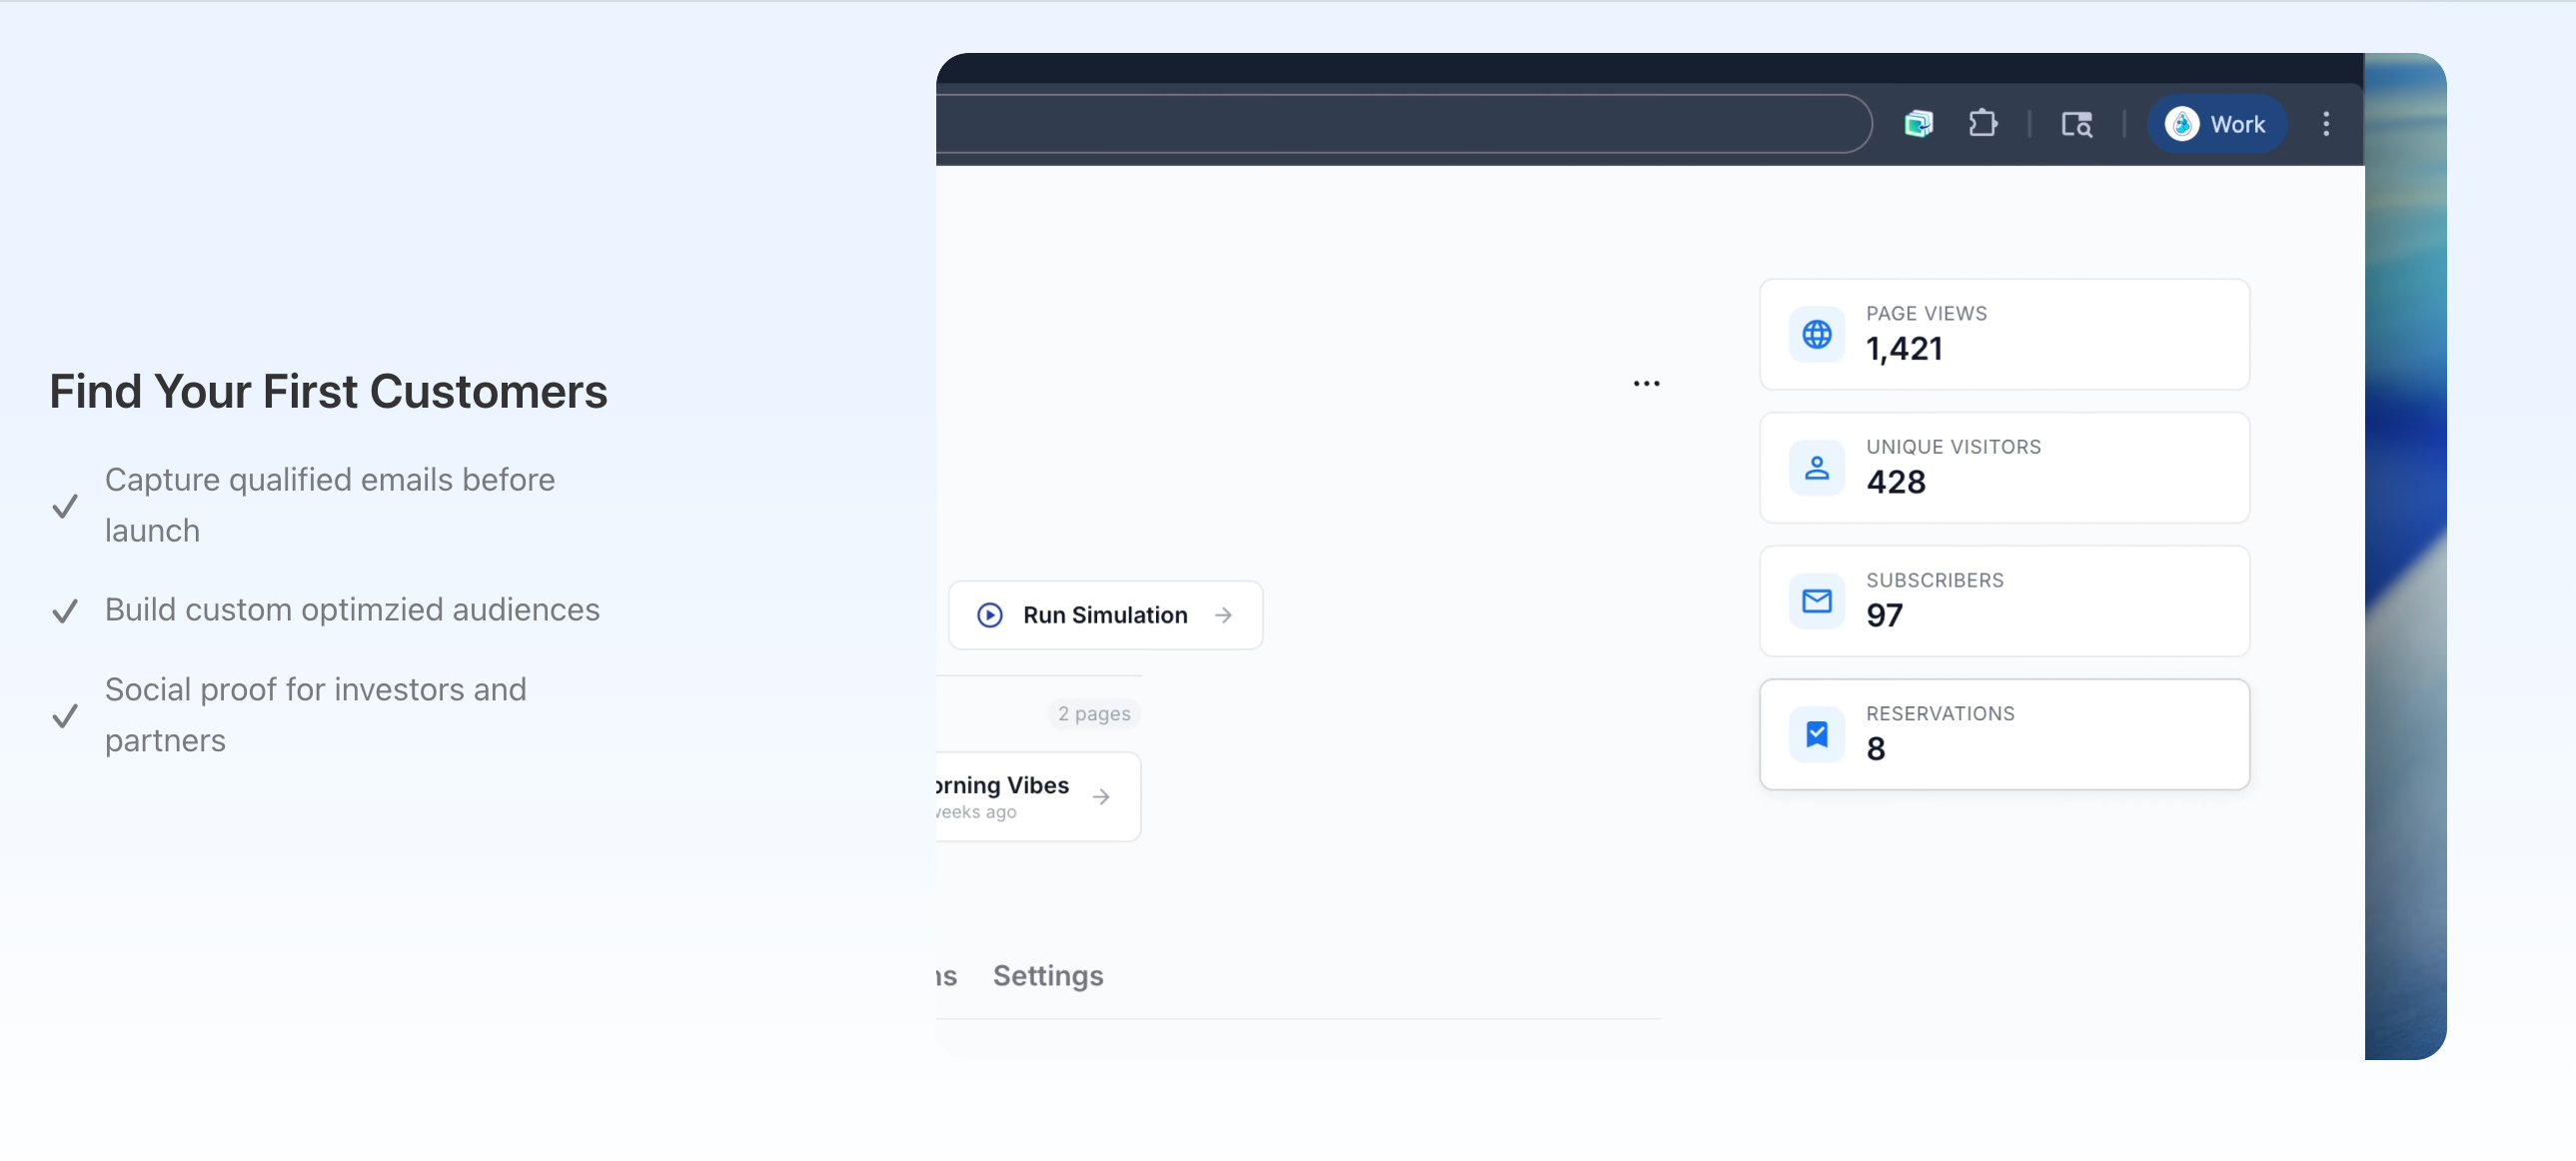Click the 2 pages badge
This screenshot has width=2576, height=1161.
pos(1094,713)
